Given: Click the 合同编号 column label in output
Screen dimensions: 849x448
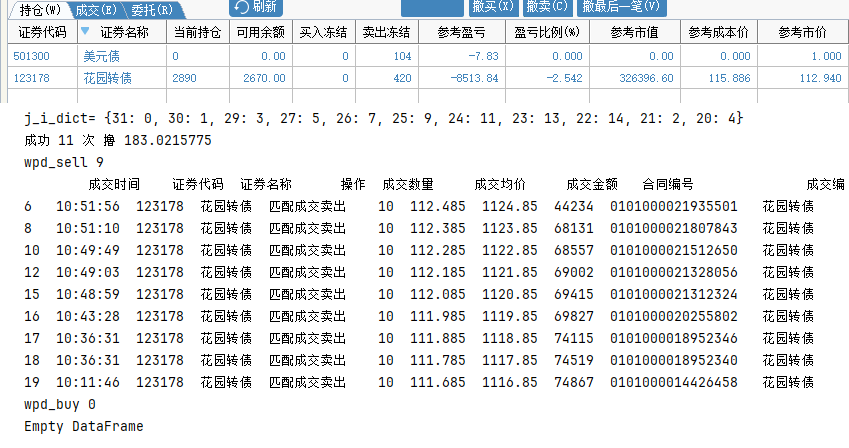Looking at the screenshot, I should pyautogui.click(x=668, y=184).
